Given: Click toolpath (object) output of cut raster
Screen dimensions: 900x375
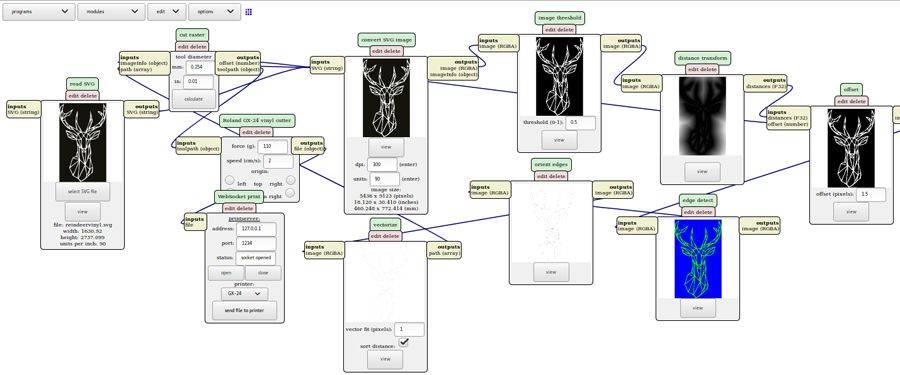Looking at the screenshot, I should point(238,69).
